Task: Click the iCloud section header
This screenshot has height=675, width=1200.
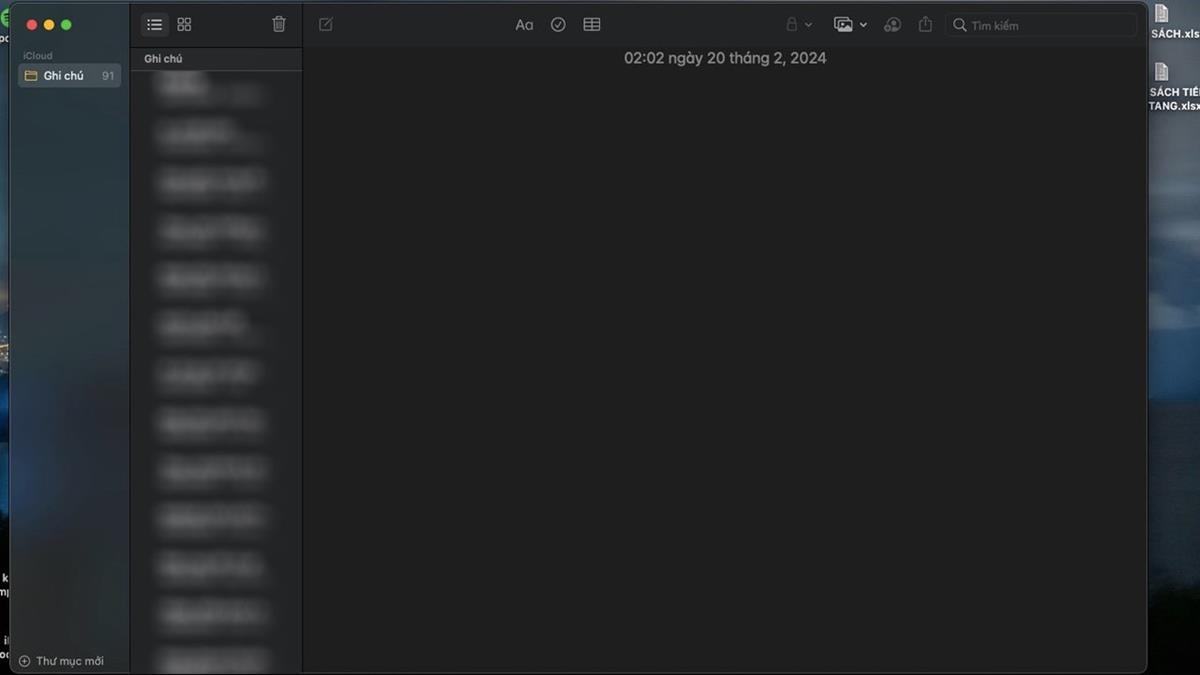Action: pos(38,56)
